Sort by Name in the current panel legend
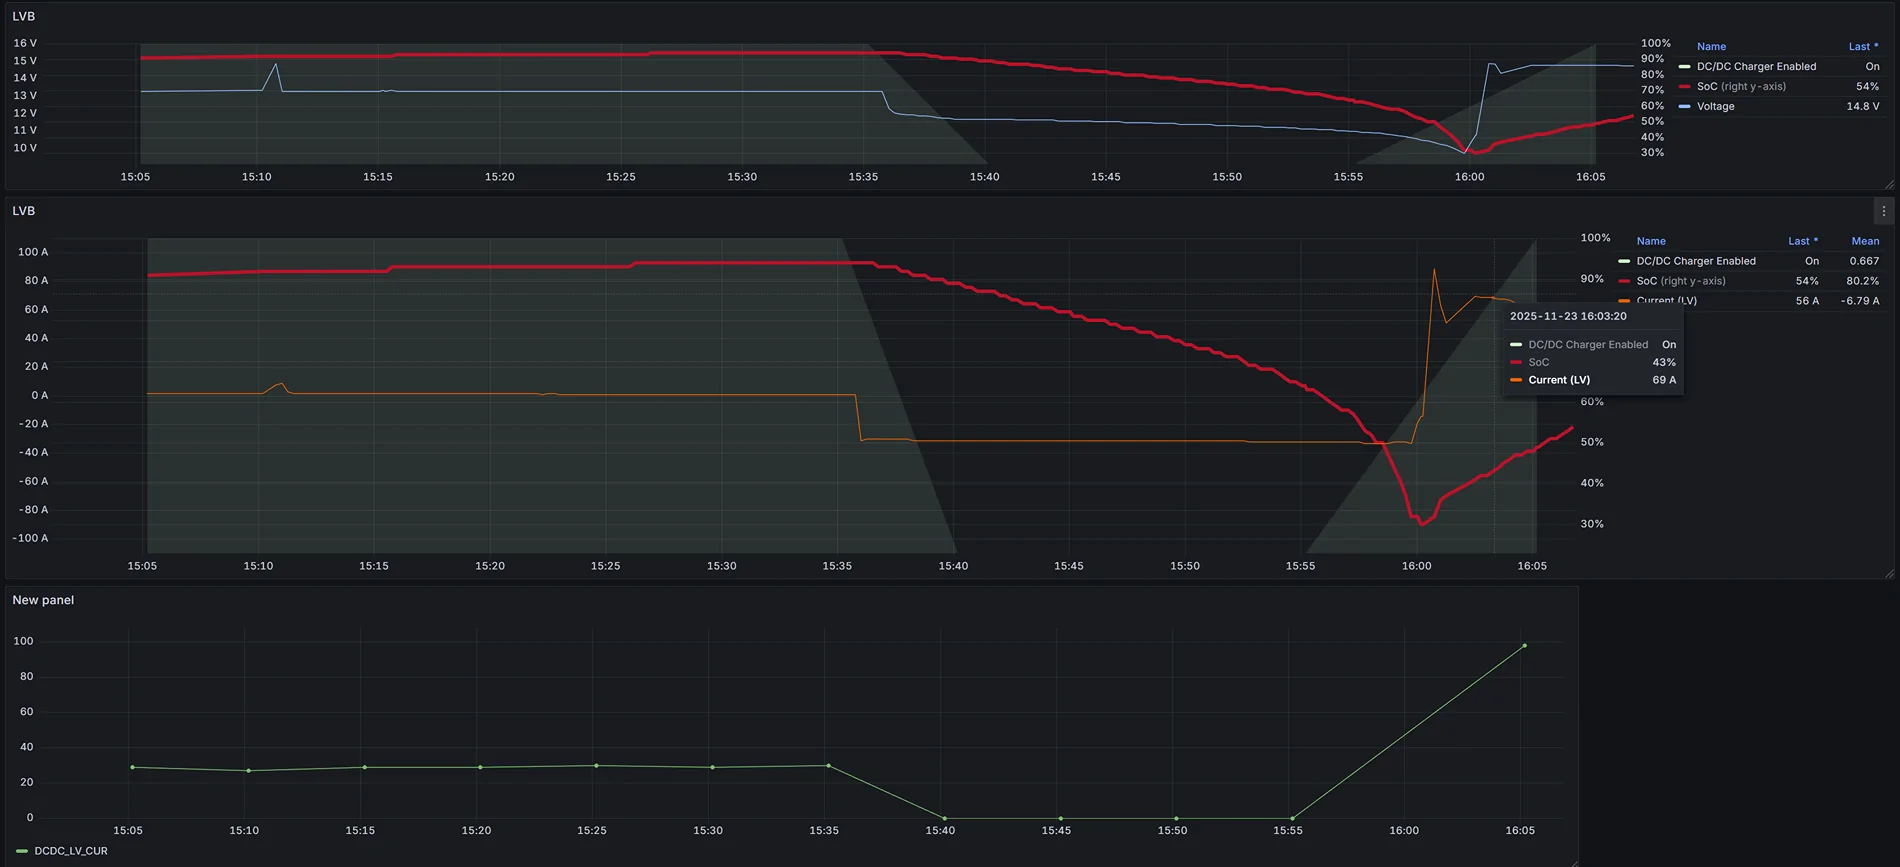The width and height of the screenshot is (1900, 867). tap(1651, 241)
